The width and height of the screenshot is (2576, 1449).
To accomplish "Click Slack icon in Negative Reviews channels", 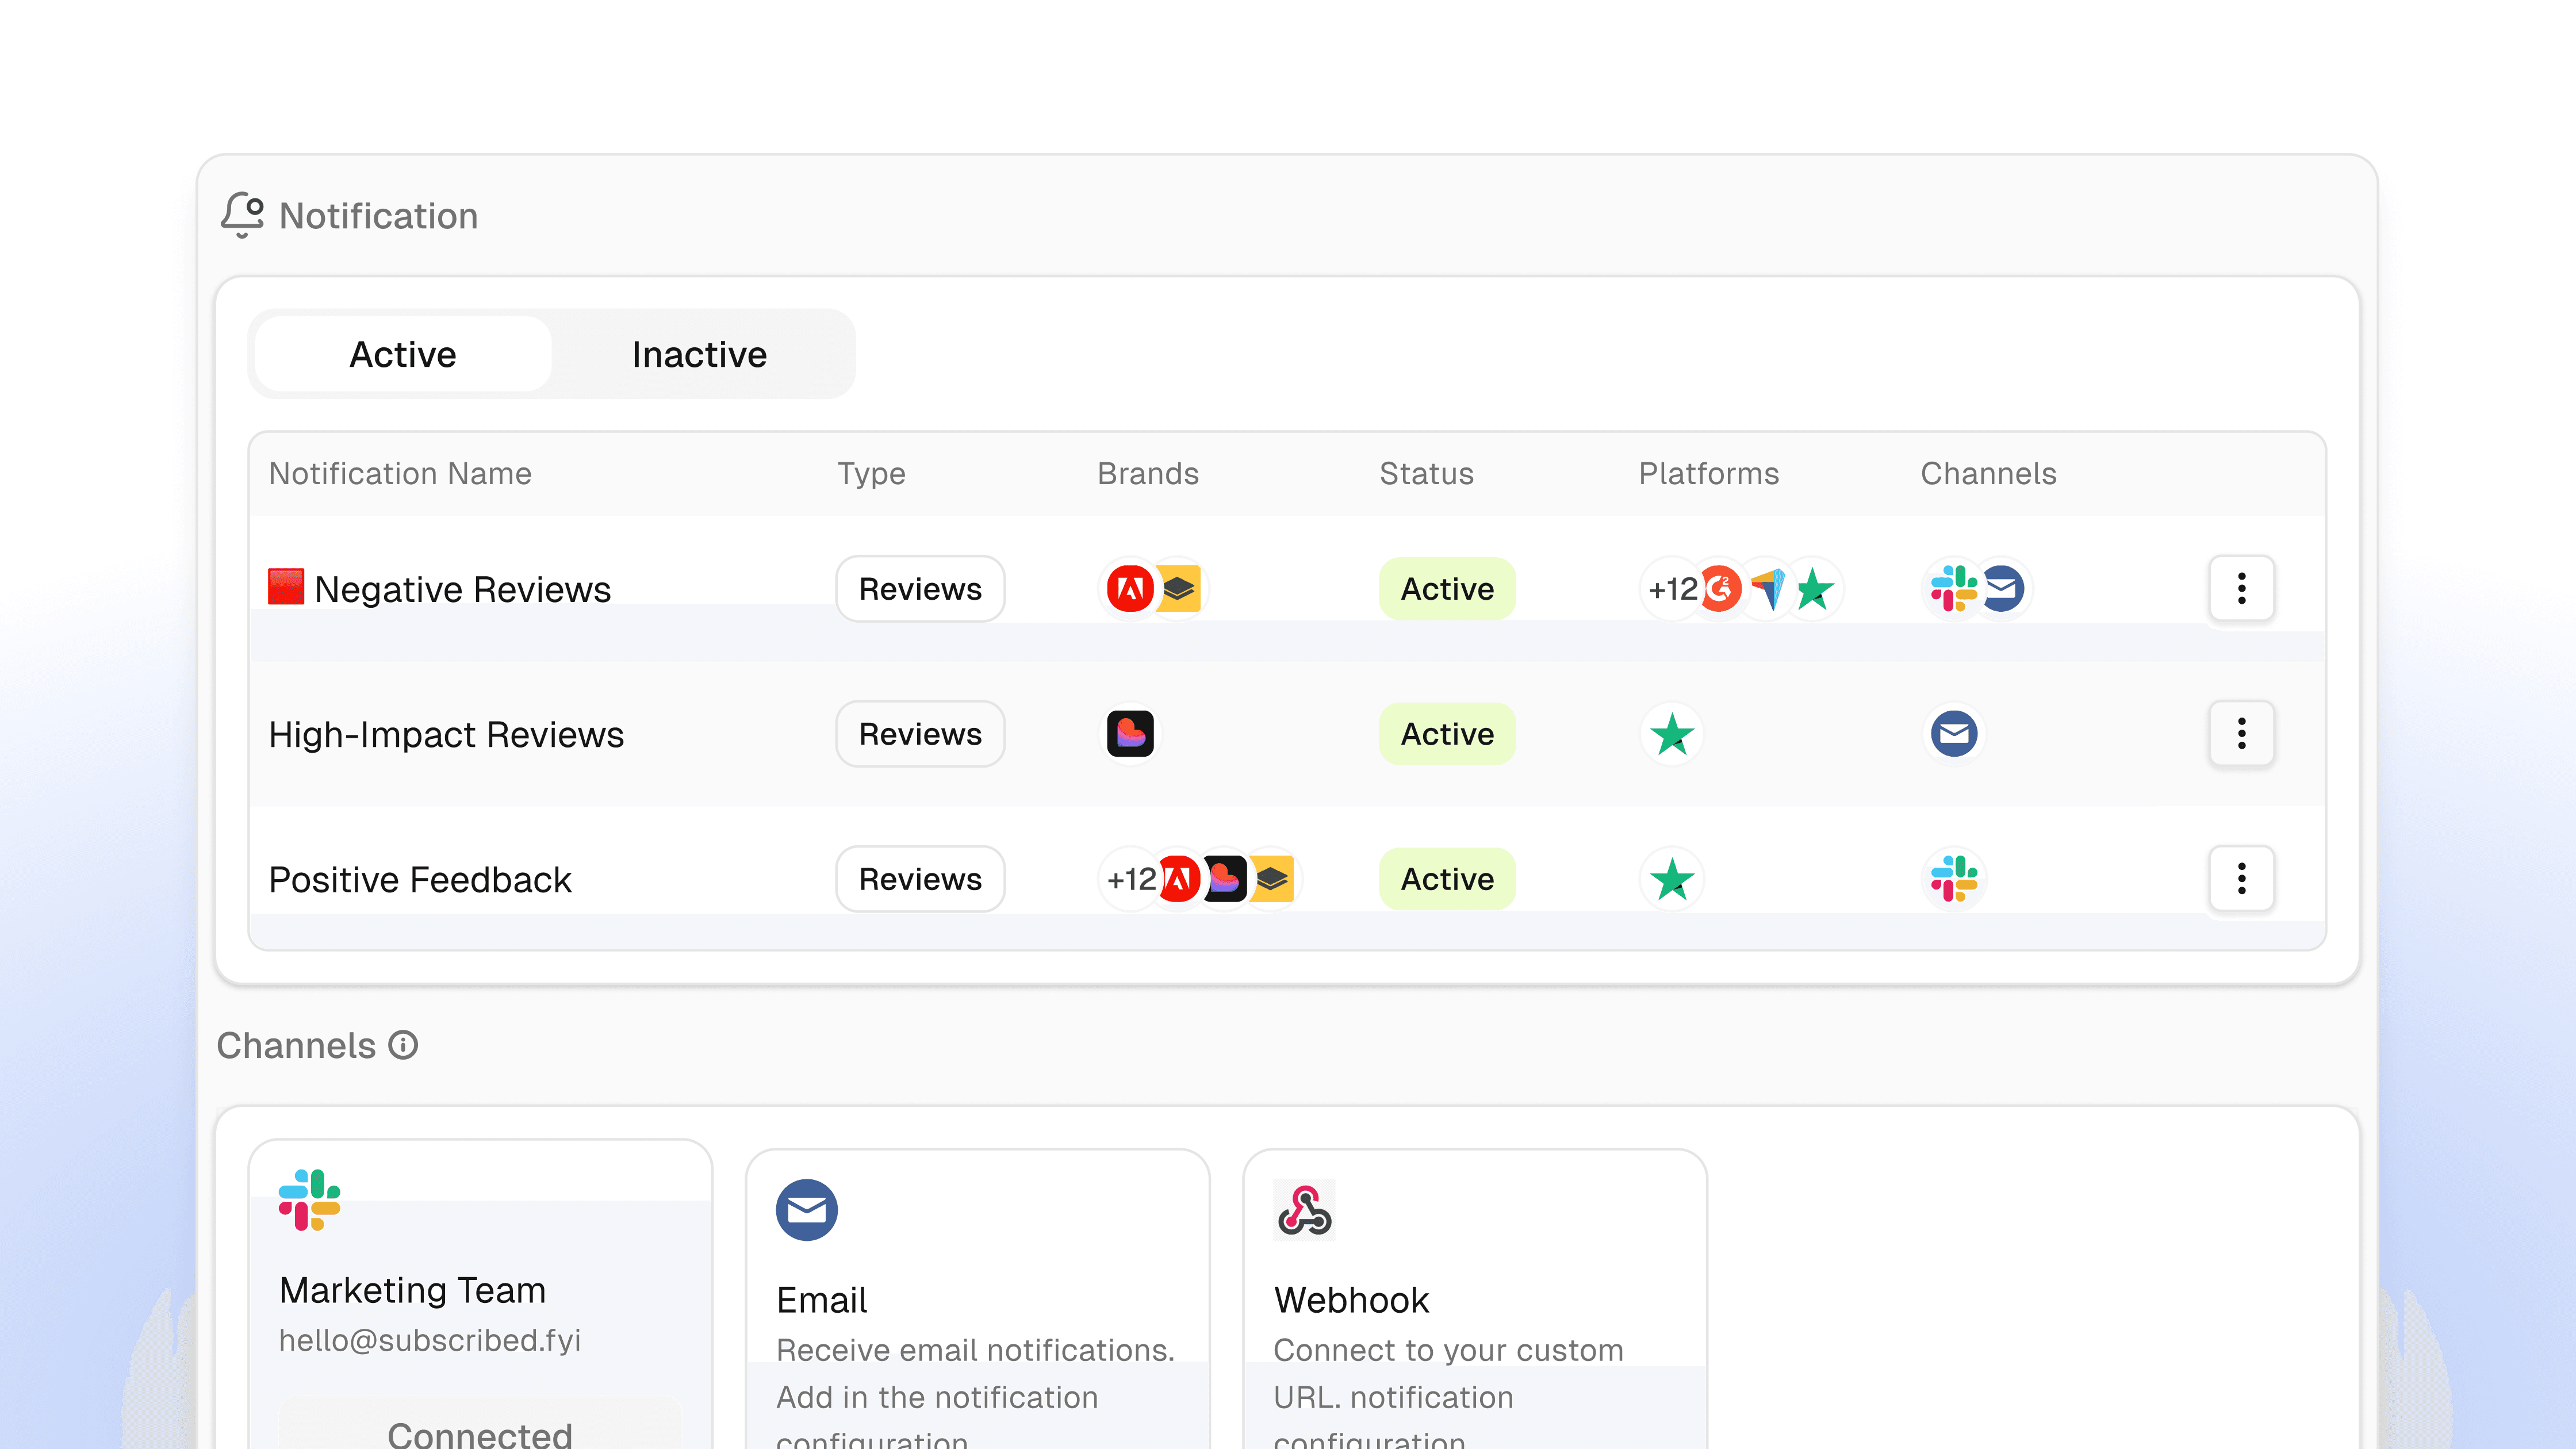I will (1953, 588).
